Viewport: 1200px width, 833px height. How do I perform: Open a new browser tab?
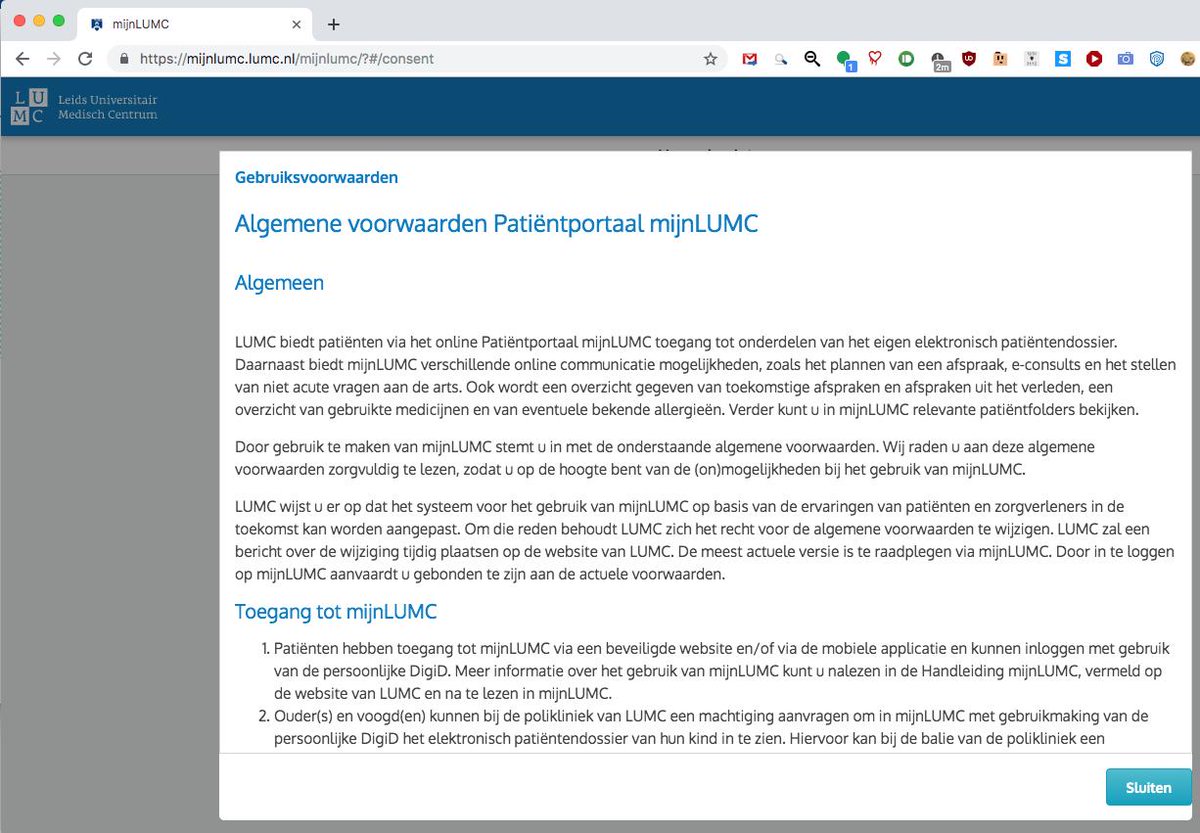click(x=334, y=24)
